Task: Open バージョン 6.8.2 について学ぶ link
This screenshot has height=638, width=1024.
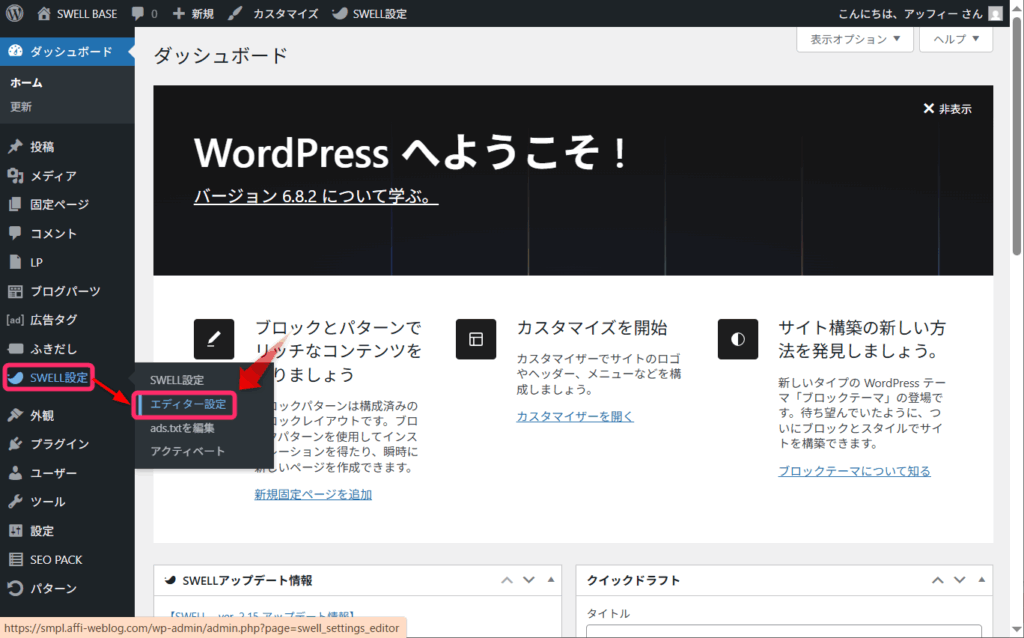Action: coord(316,196)
